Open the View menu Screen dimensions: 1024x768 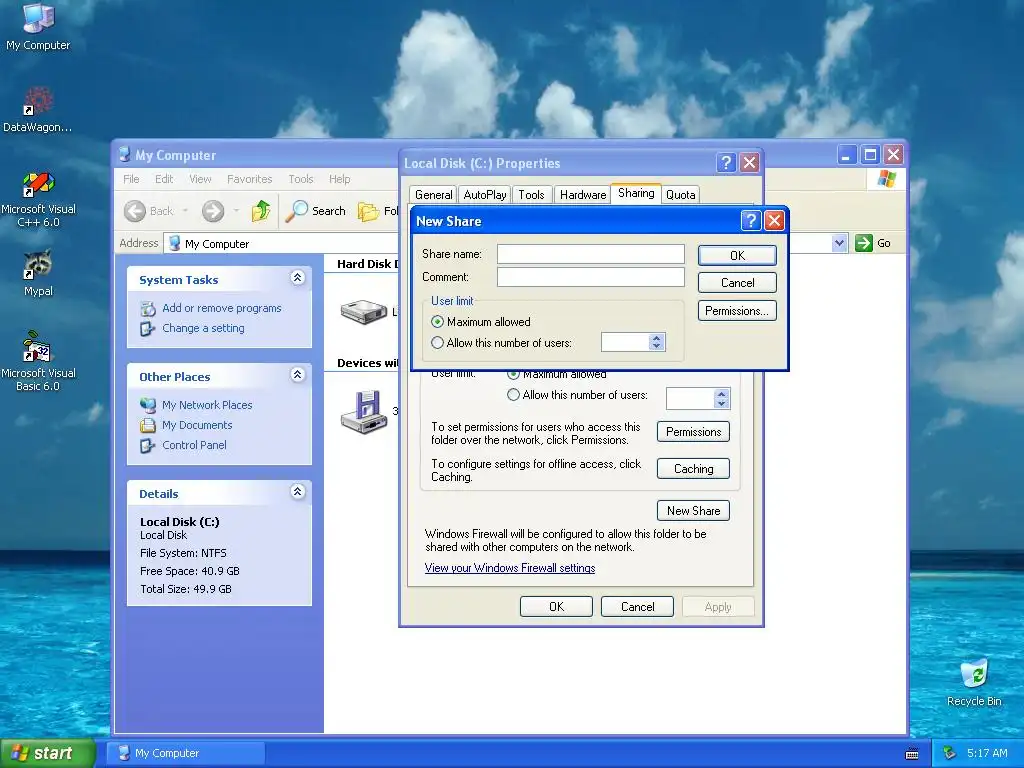[200, 179]
